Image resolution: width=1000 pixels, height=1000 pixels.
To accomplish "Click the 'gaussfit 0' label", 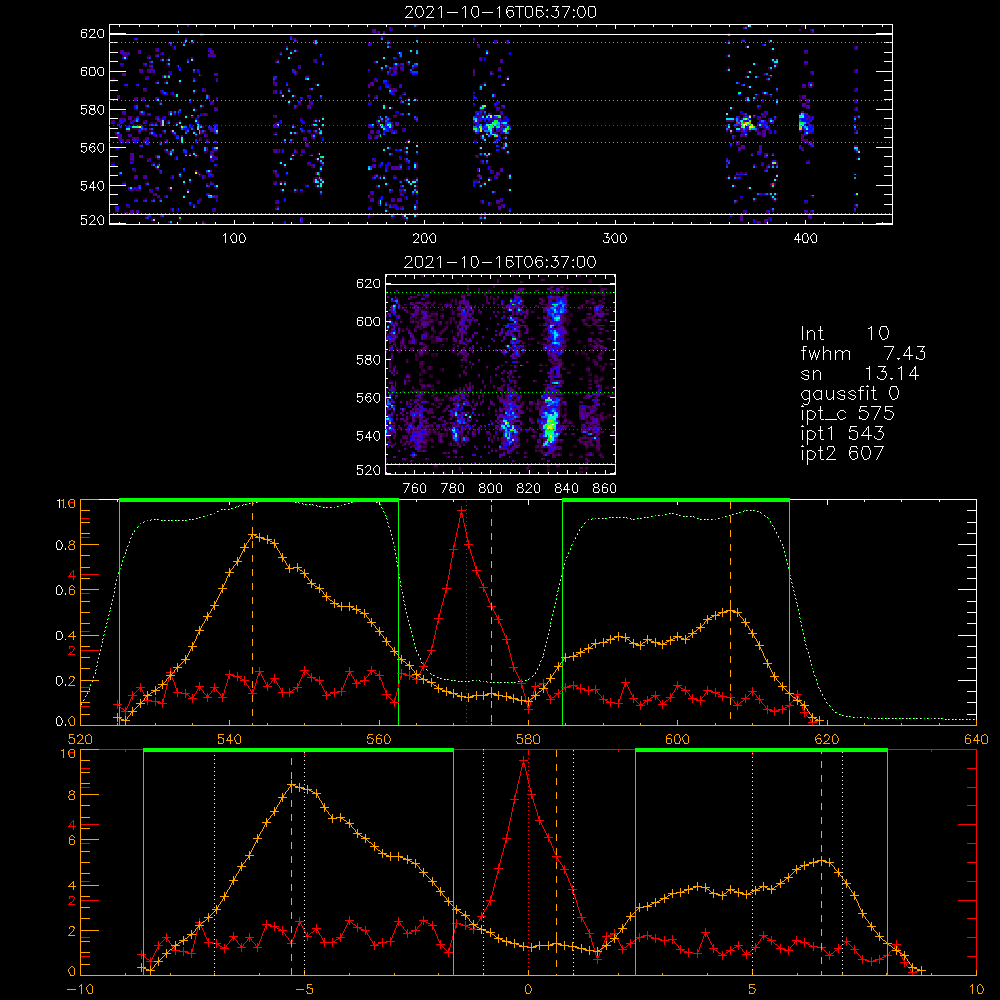I will pyautogui.click(x=849, y=393).
